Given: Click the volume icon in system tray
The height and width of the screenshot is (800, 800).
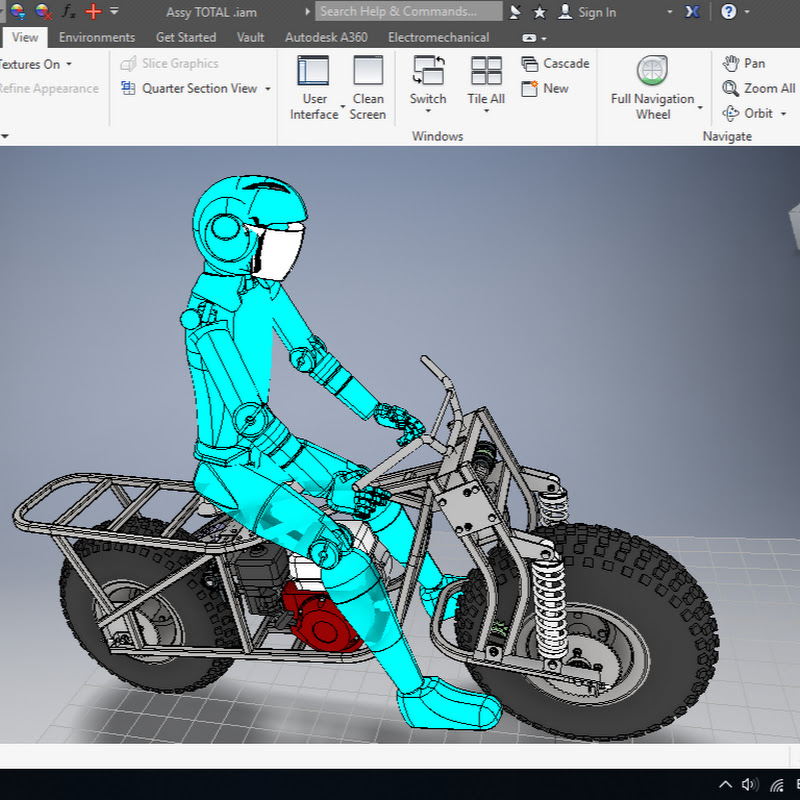Looking at the screenshot, I should coord(749,785).
